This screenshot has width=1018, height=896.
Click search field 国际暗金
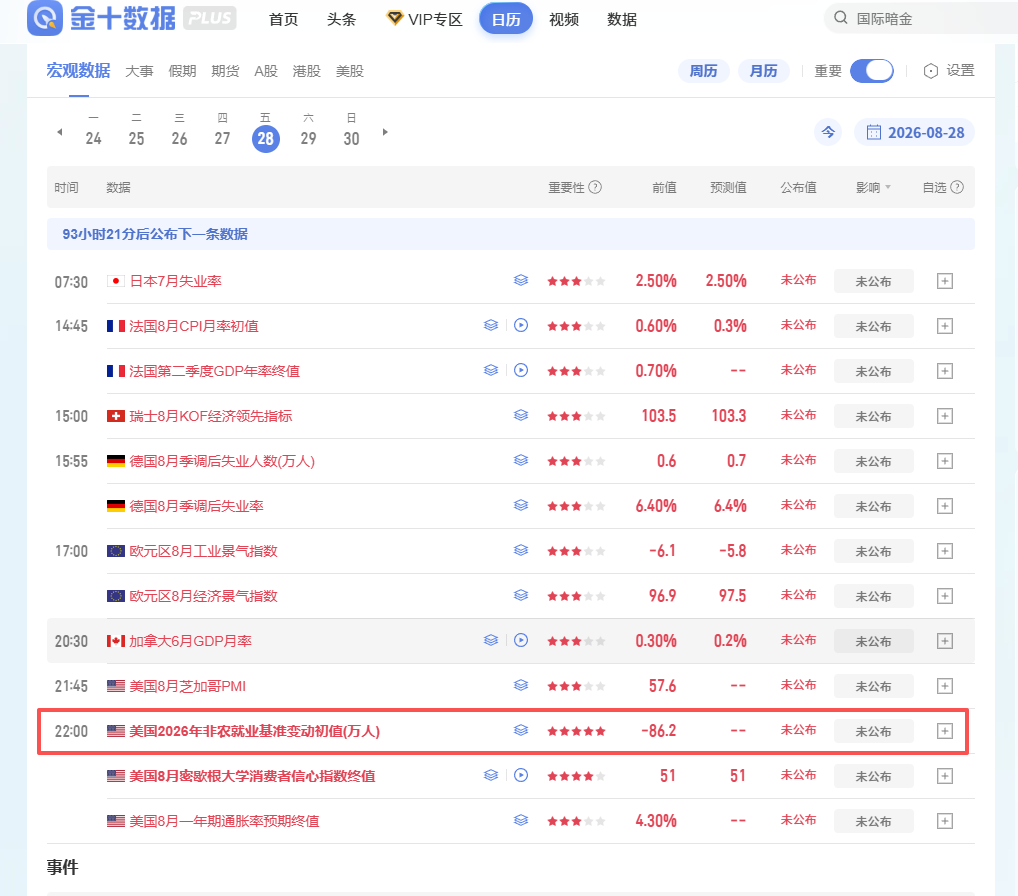point(922,18)
